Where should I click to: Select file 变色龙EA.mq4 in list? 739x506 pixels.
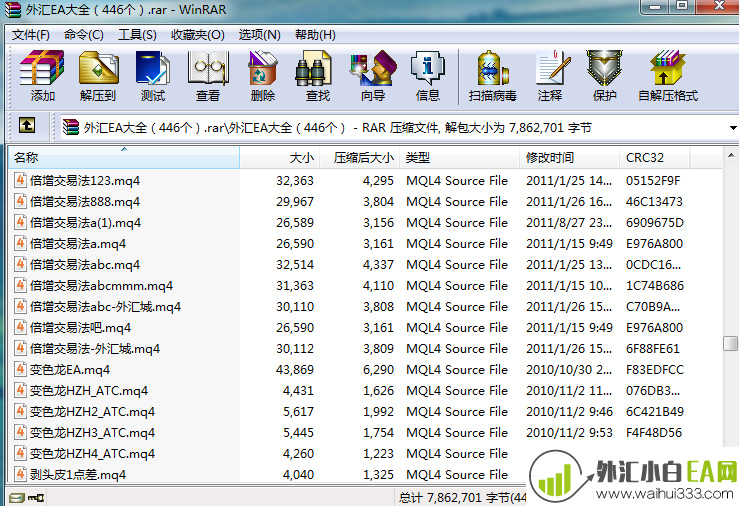70,370
